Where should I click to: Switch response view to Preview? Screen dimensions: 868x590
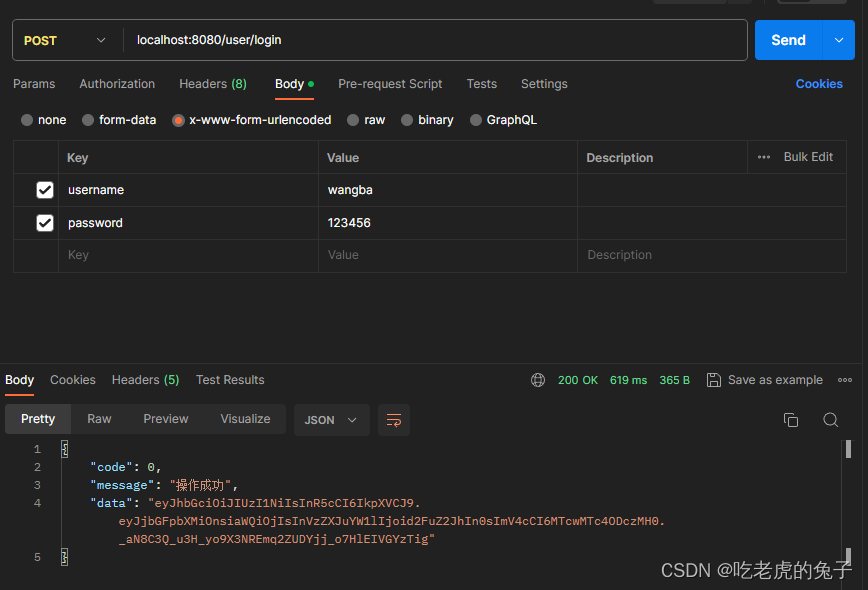[165, 419]
